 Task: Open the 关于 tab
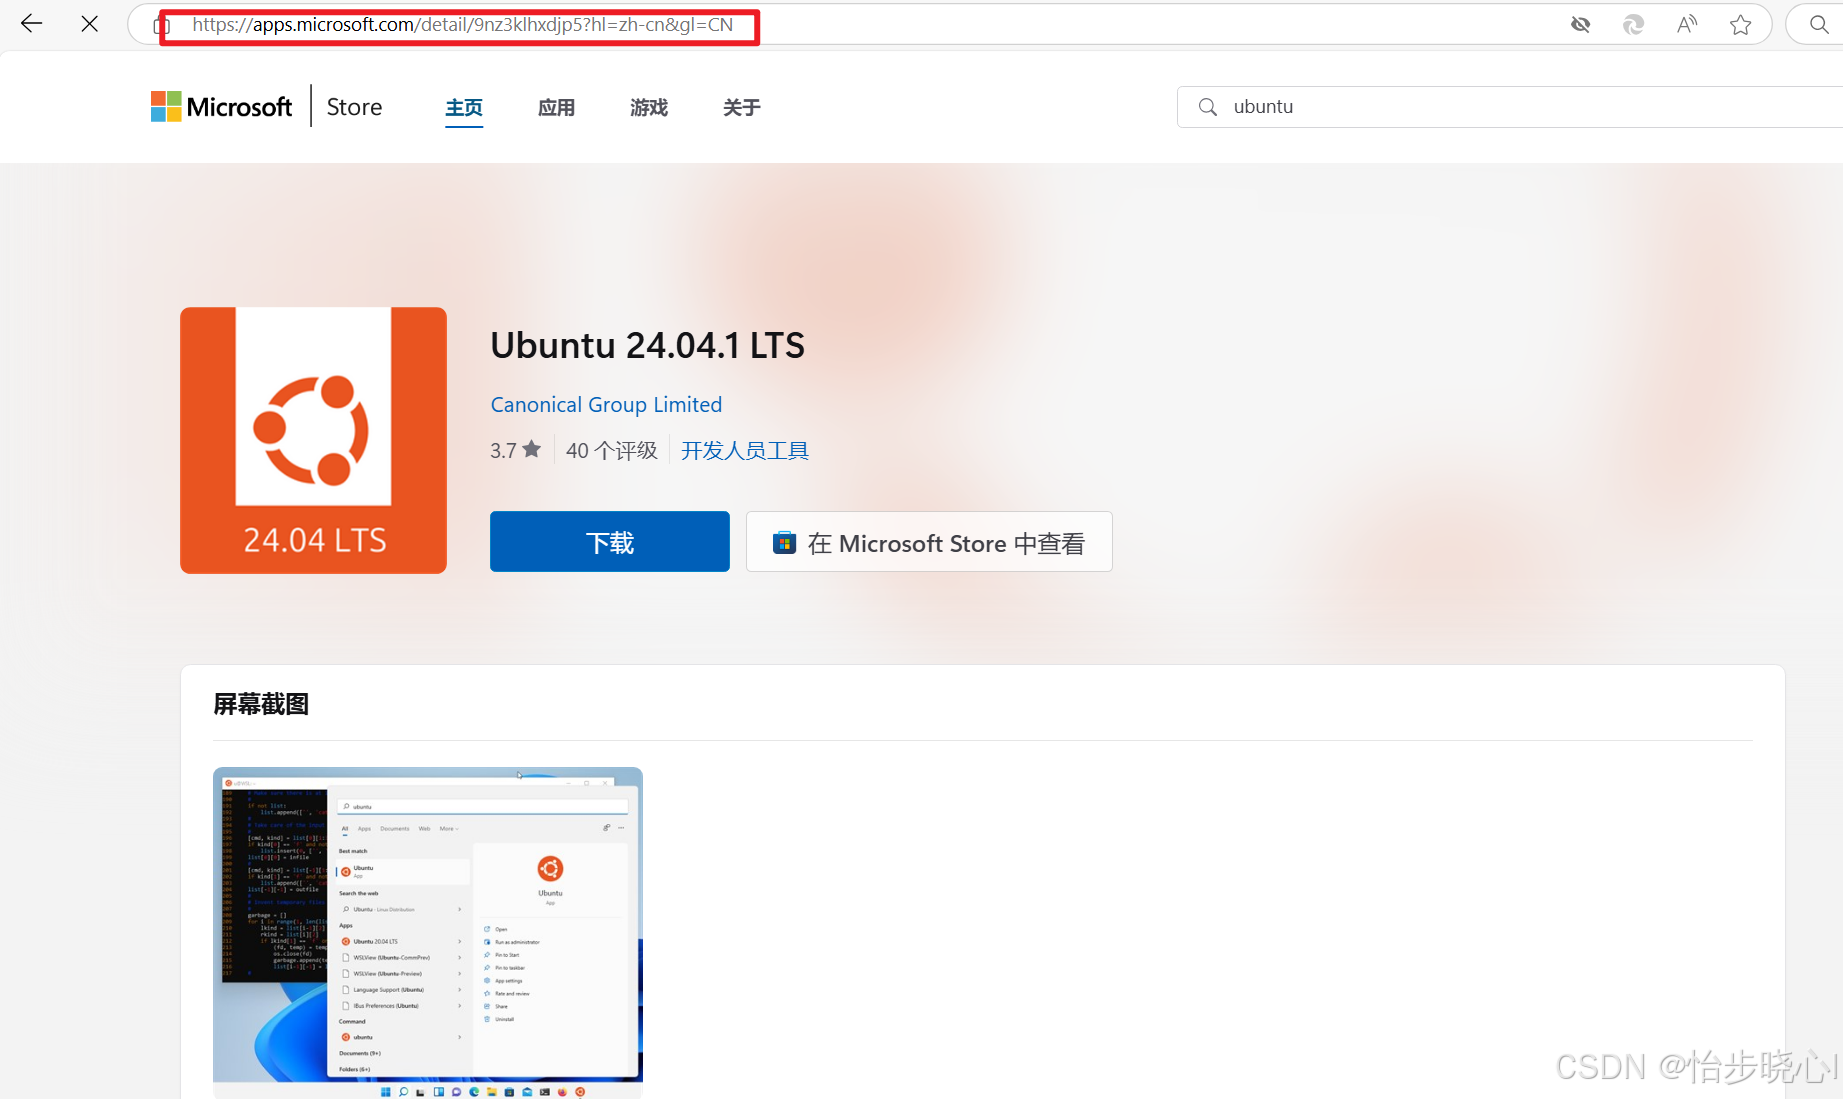(741, 108)
